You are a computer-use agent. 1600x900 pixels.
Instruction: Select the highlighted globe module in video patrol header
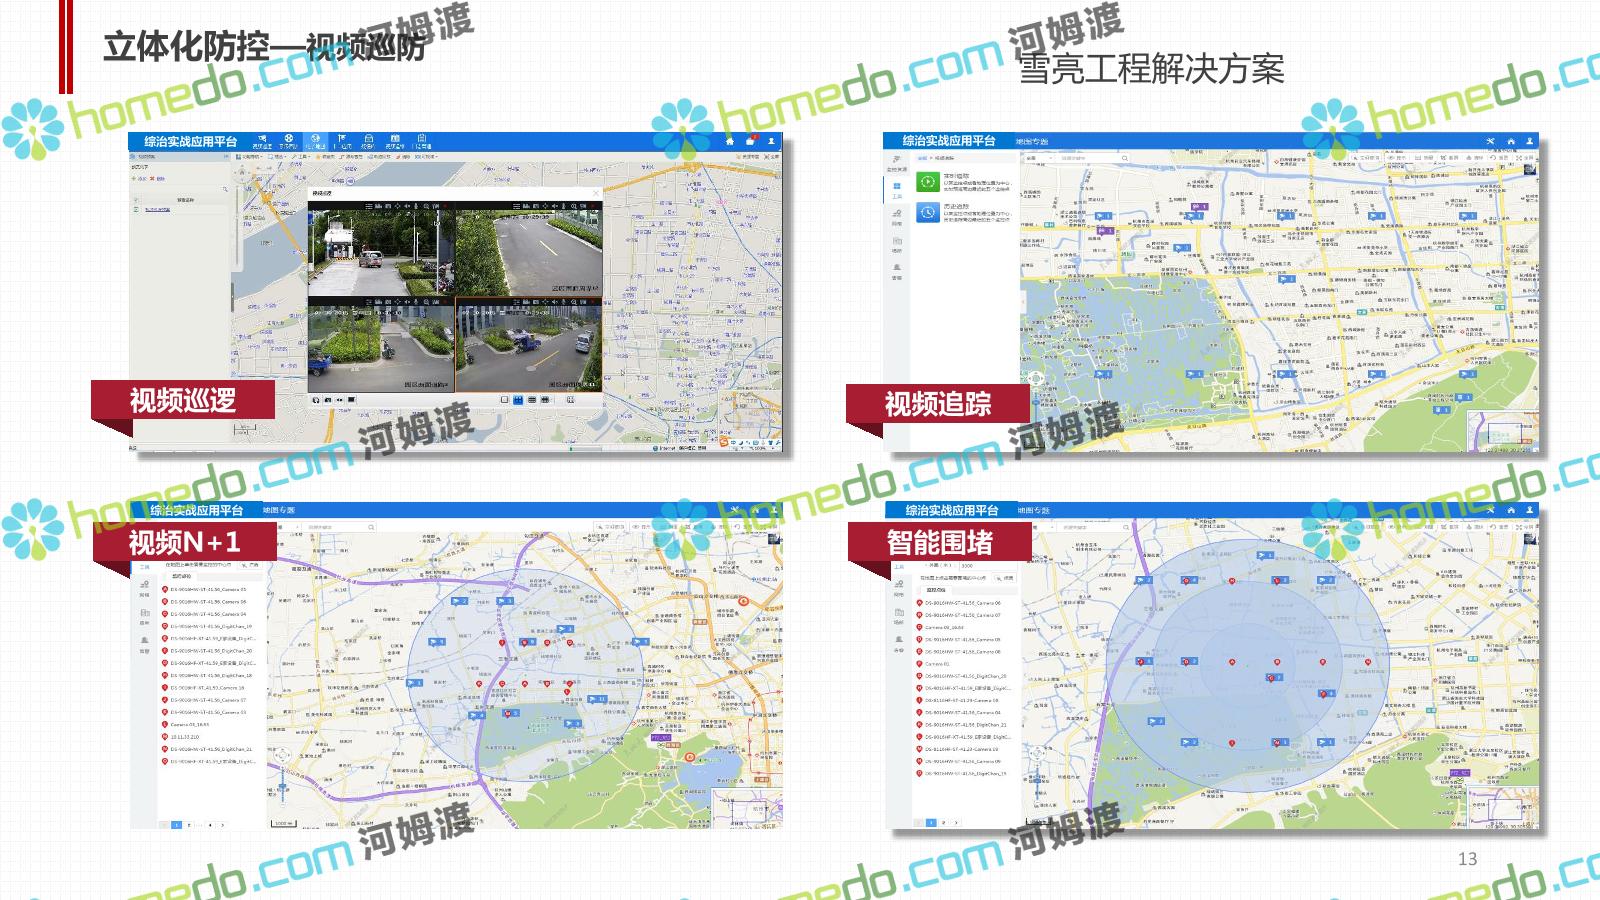315,141
